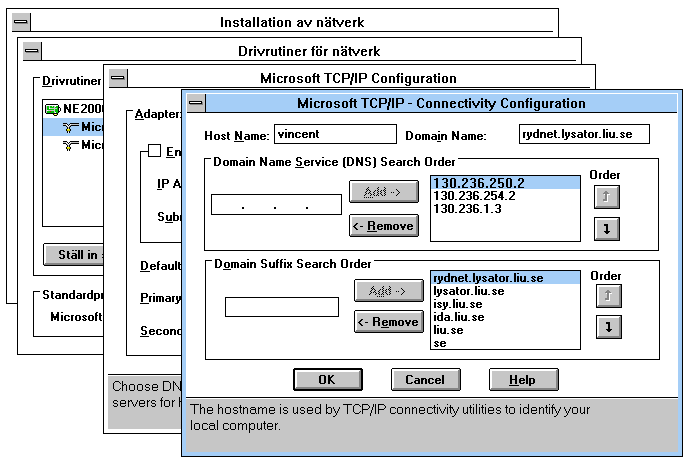Open Microsoft TCP/IP Configuration system menu
This screenshot has width=686, height=460.
pos(119,78)
